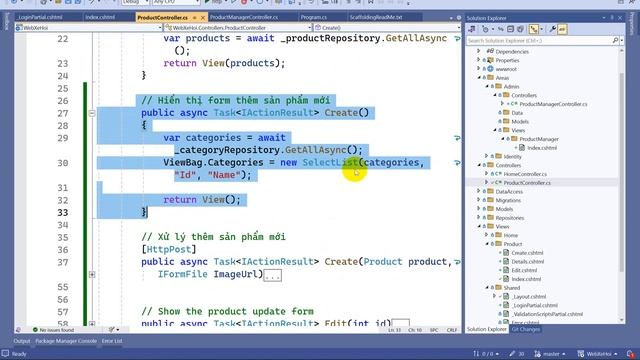
Task: Select _ValidationScriptsPartial.cshtml file
Action: coord(547,314)
